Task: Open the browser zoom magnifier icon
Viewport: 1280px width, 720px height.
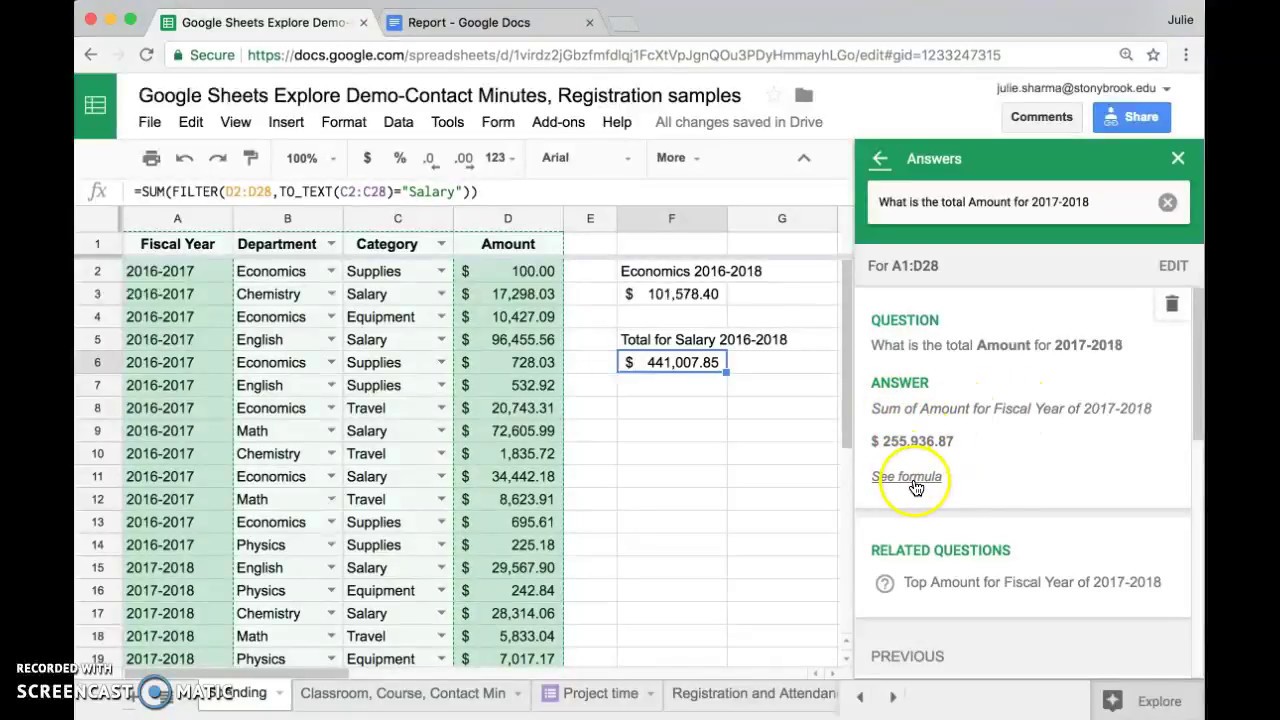Action: click(1126, 55)
